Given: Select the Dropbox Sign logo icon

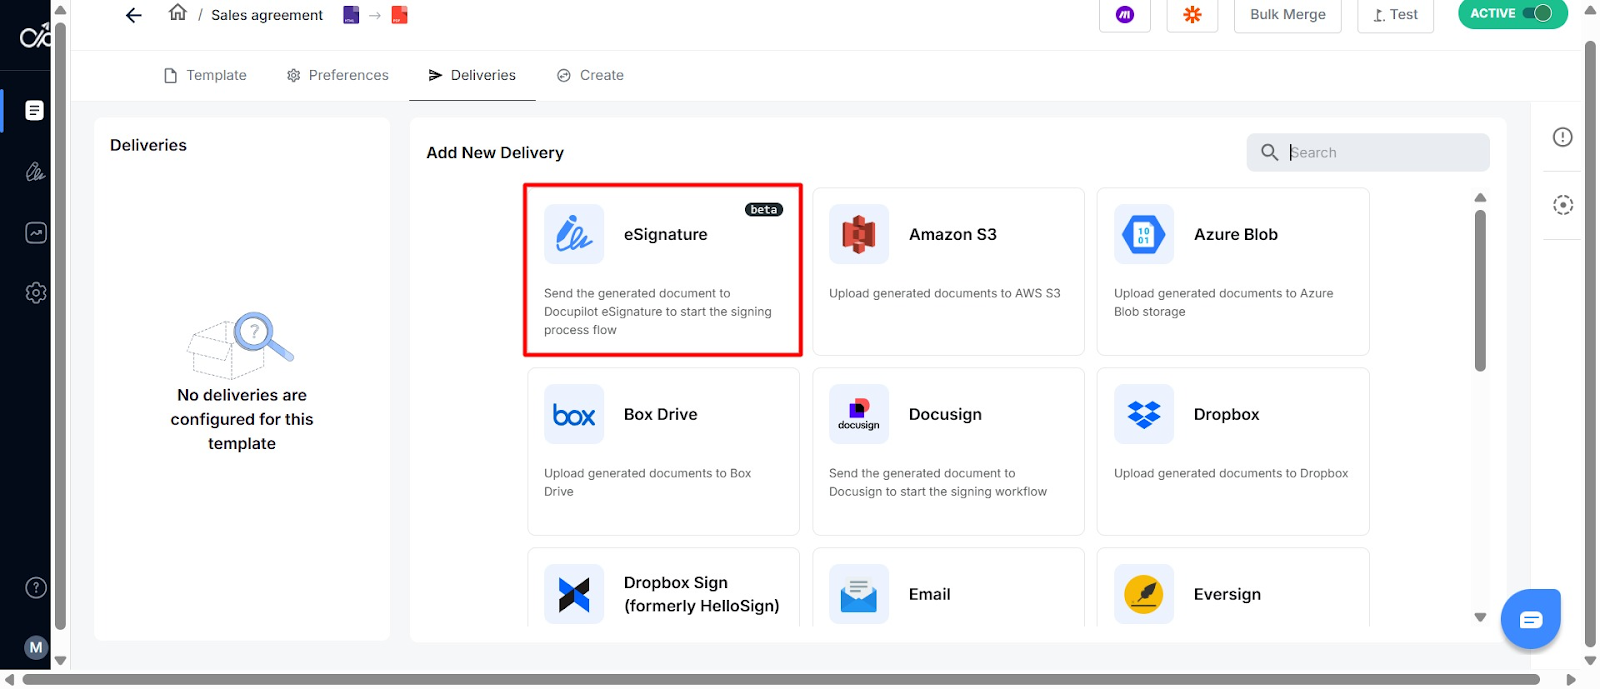Looking at the screenshot, I should pyautogui.click(x=574, y=594).
